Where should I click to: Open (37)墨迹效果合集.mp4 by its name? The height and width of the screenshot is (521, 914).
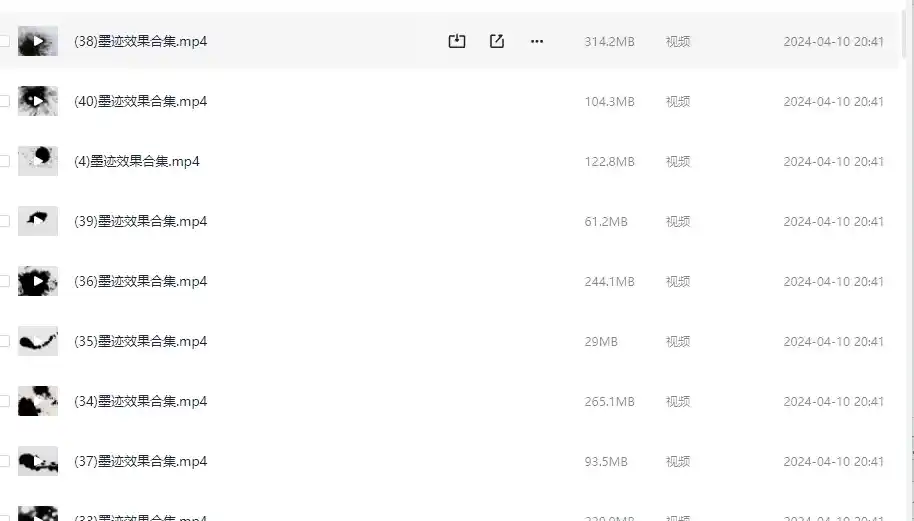(x=141, y=461)
